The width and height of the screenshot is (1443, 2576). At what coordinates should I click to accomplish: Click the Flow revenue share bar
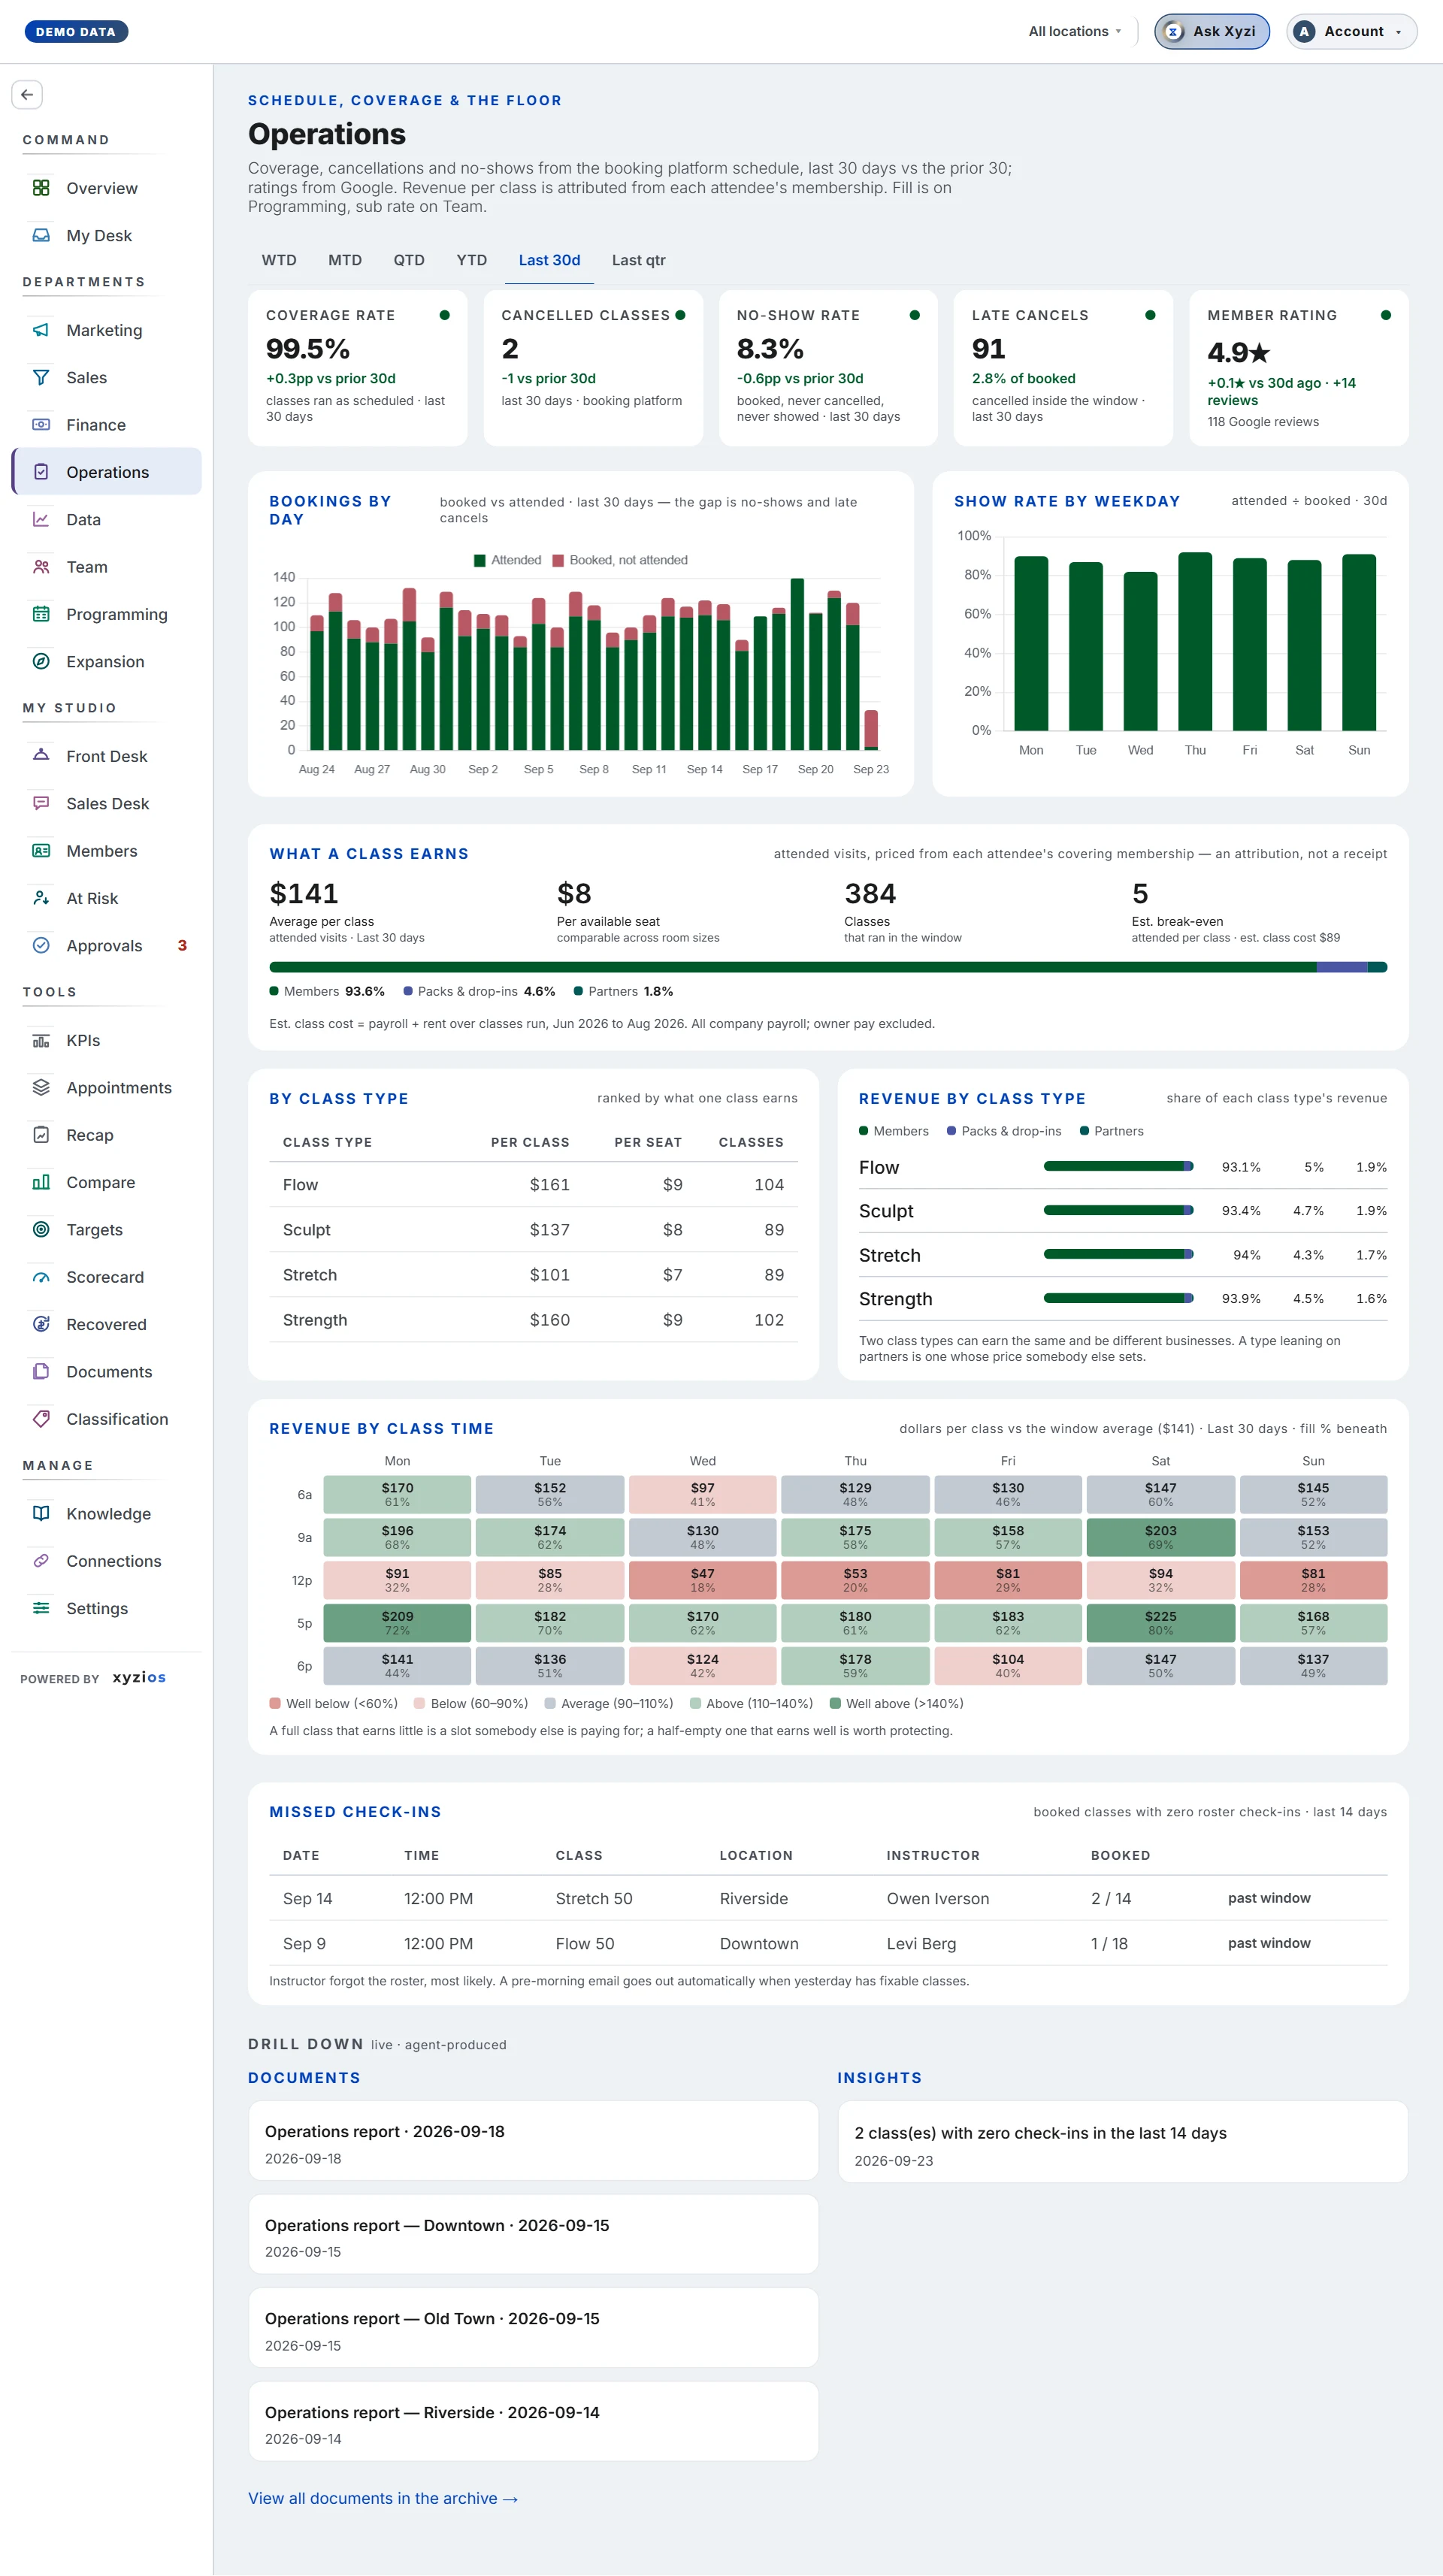pos(1118,1166)
